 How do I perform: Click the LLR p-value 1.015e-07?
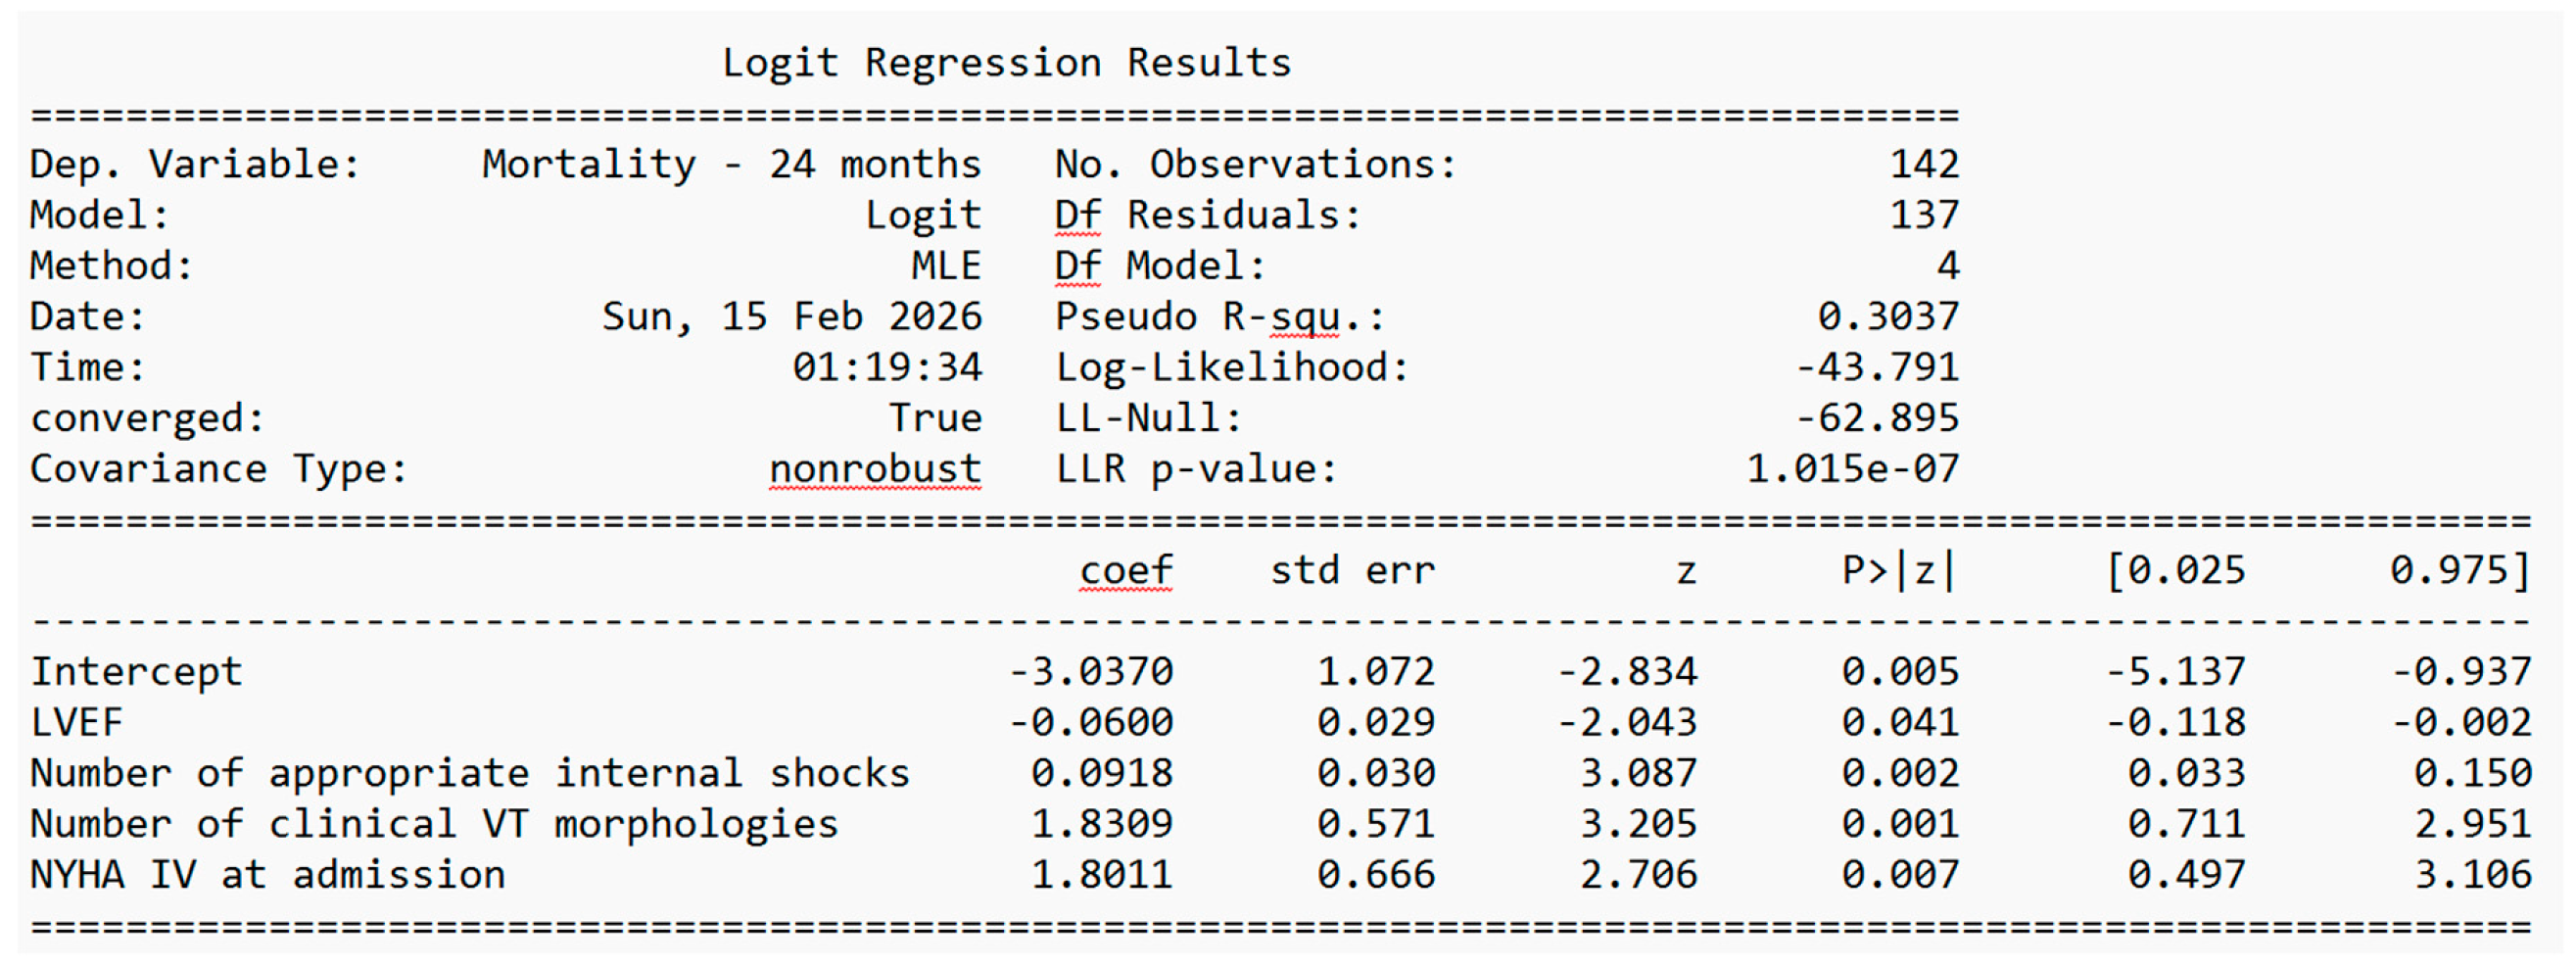tap(1853, 469)
